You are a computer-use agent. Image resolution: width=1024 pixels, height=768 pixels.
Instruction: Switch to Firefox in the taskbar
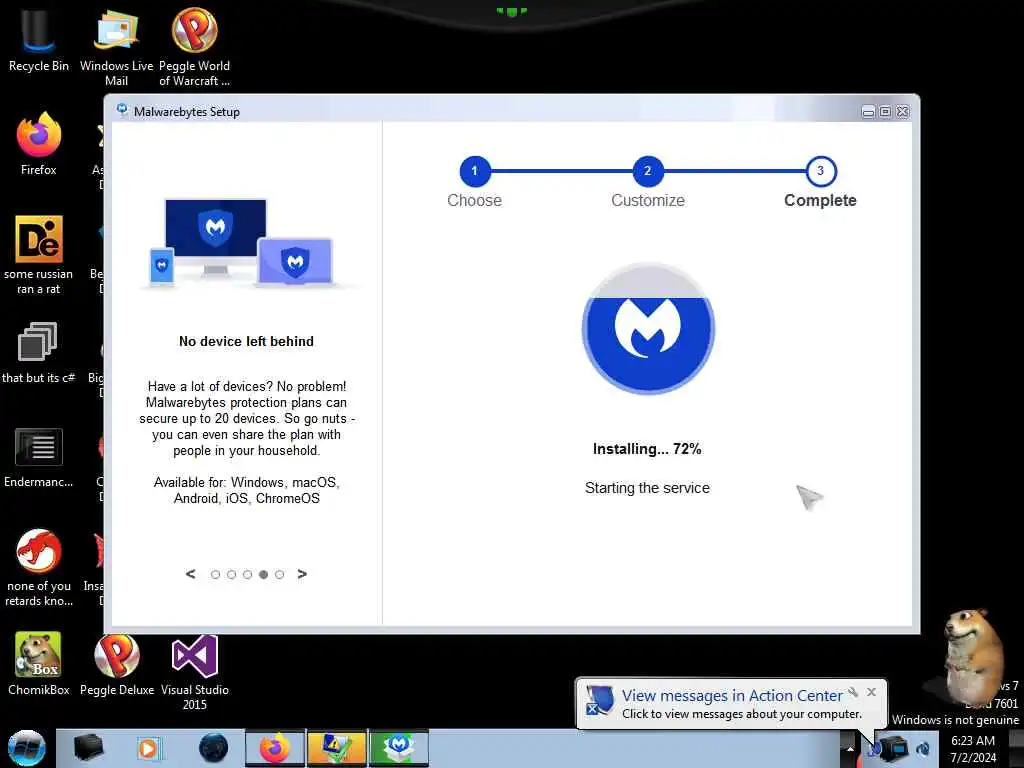click(x=275, y=748)
